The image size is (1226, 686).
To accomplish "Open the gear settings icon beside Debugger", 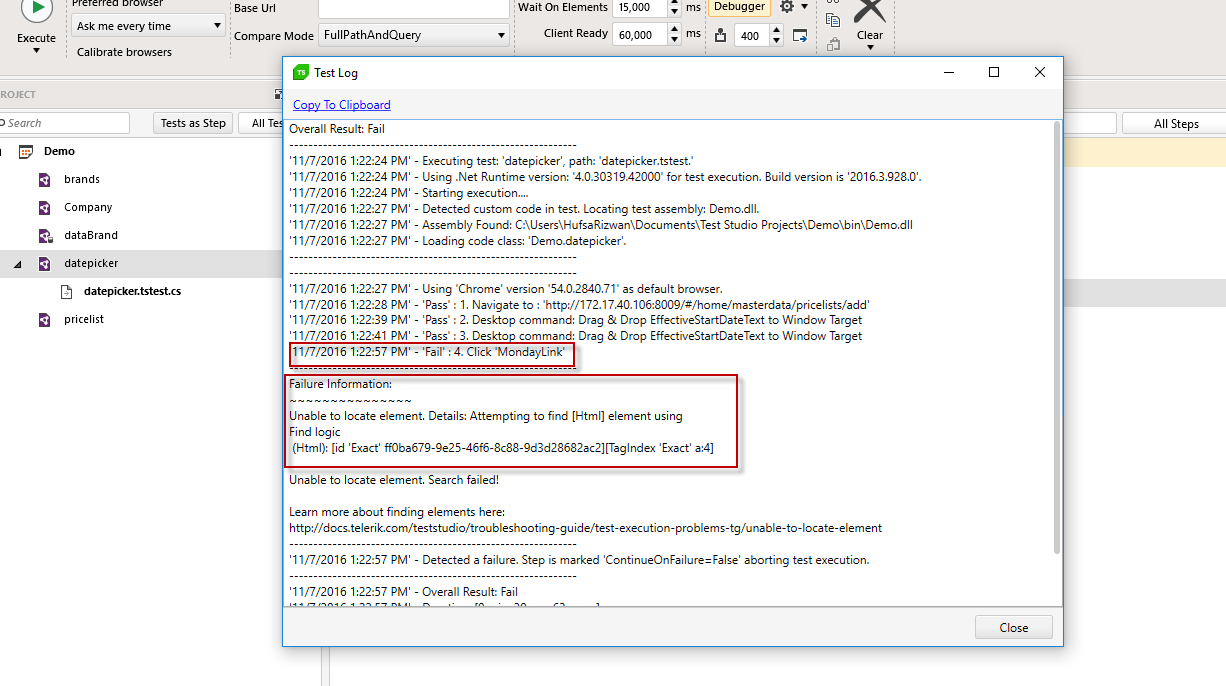I will click(x=788, y=7).
